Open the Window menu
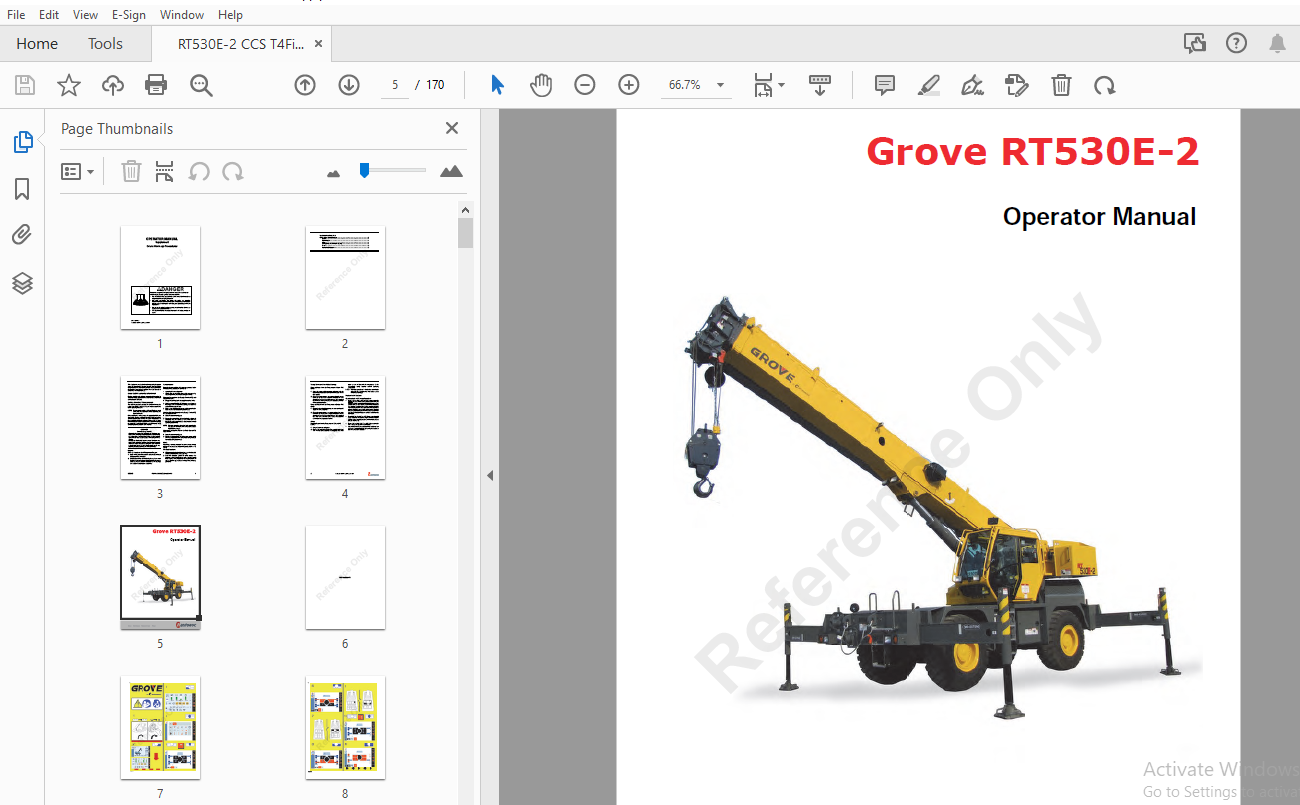Screen dimensions: 1300x805 (x=182, y=15)
